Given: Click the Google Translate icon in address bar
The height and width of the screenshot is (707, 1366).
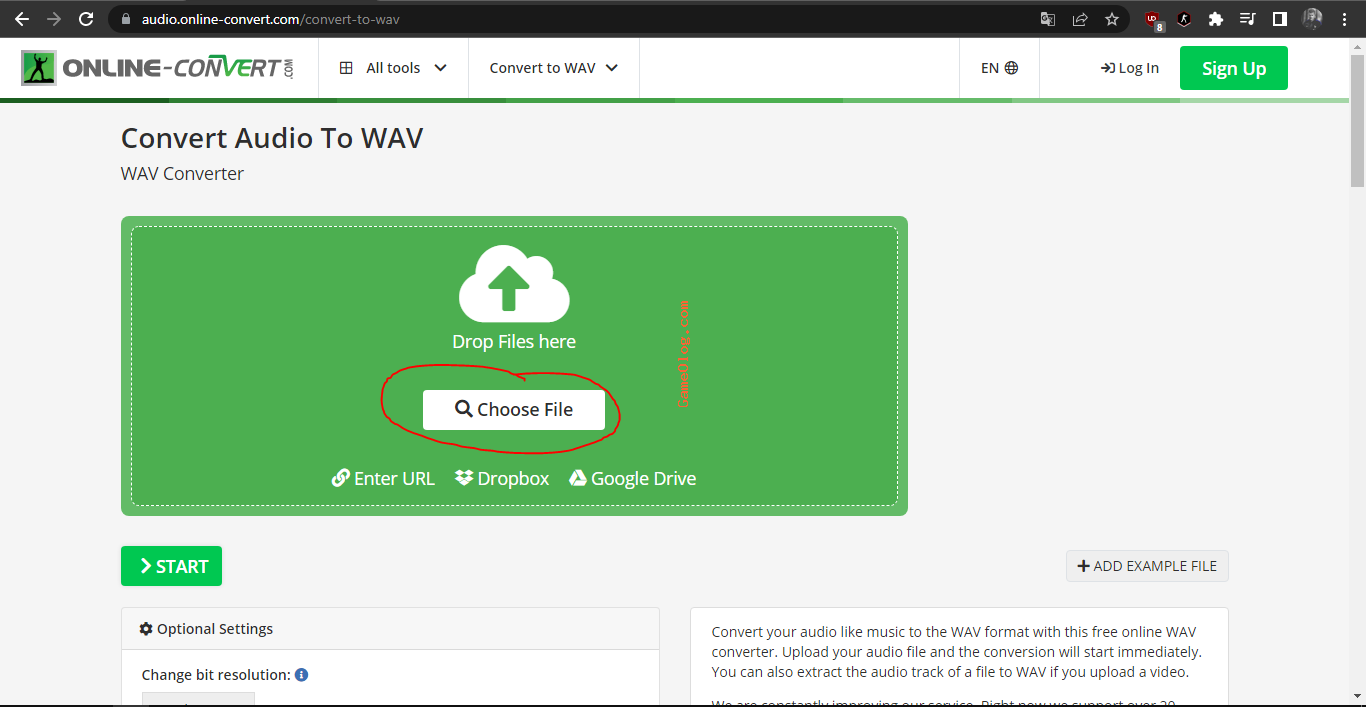Looking at the screenshot, I should coord(1048,19).
